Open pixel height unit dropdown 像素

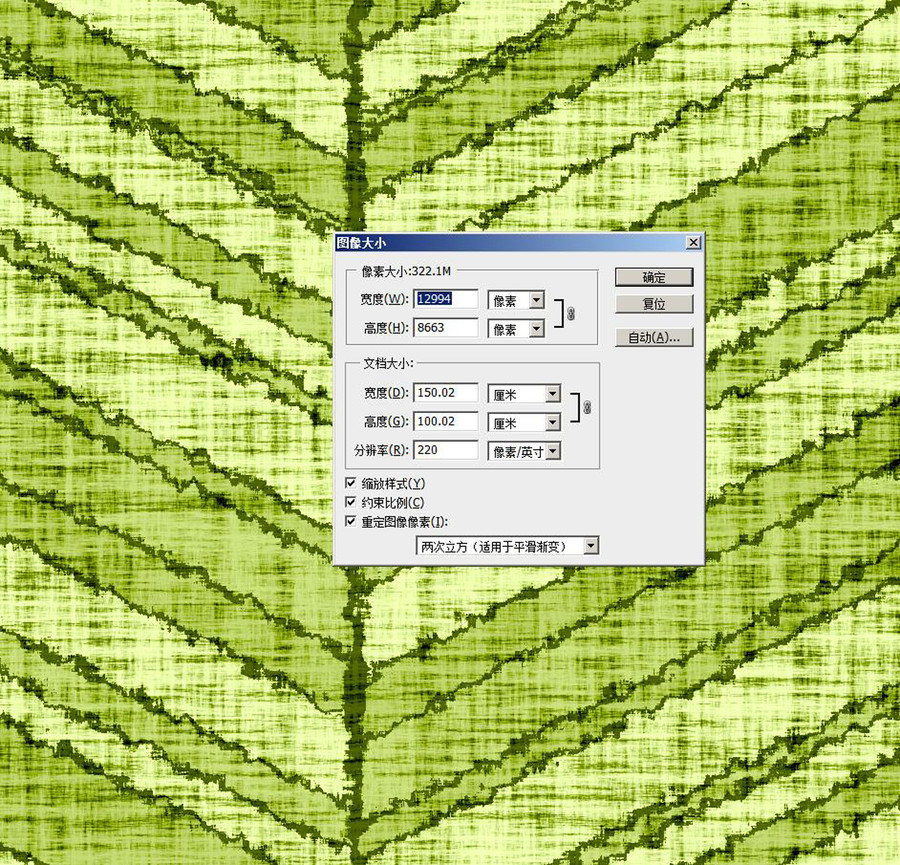pyautogui.click(x=515, y=329)
